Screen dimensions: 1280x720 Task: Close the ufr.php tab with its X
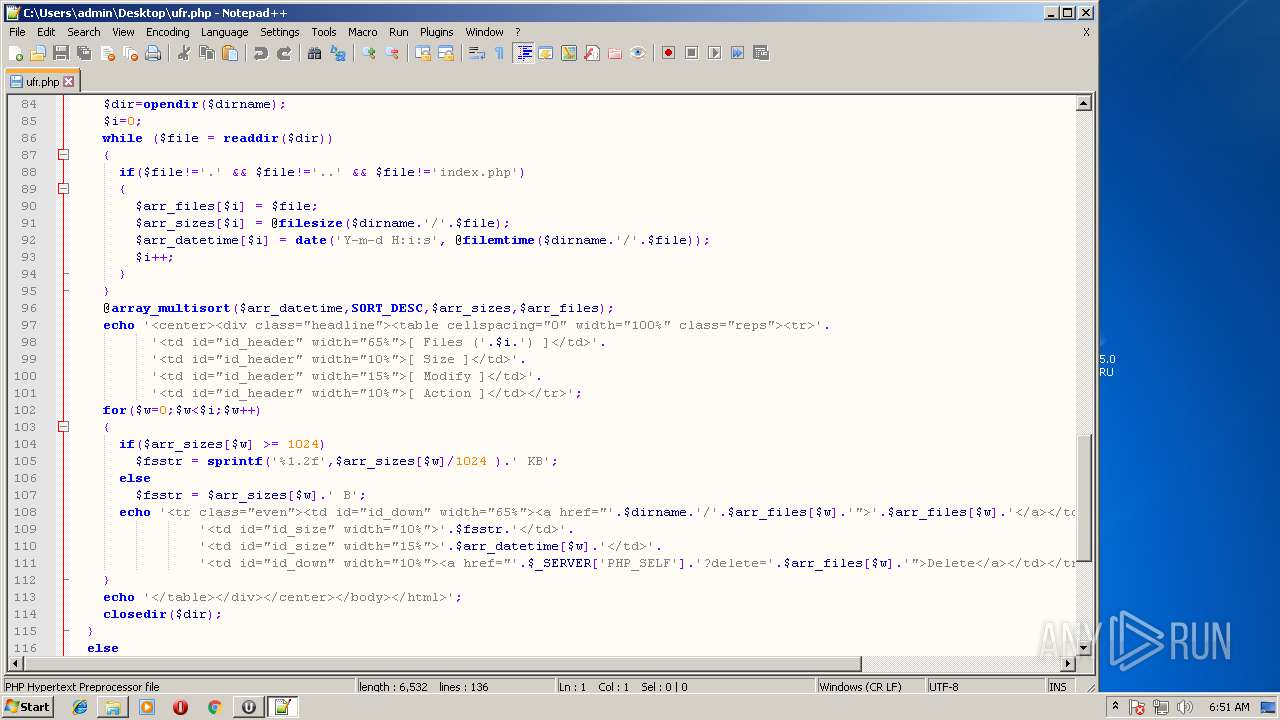(69, 82)
